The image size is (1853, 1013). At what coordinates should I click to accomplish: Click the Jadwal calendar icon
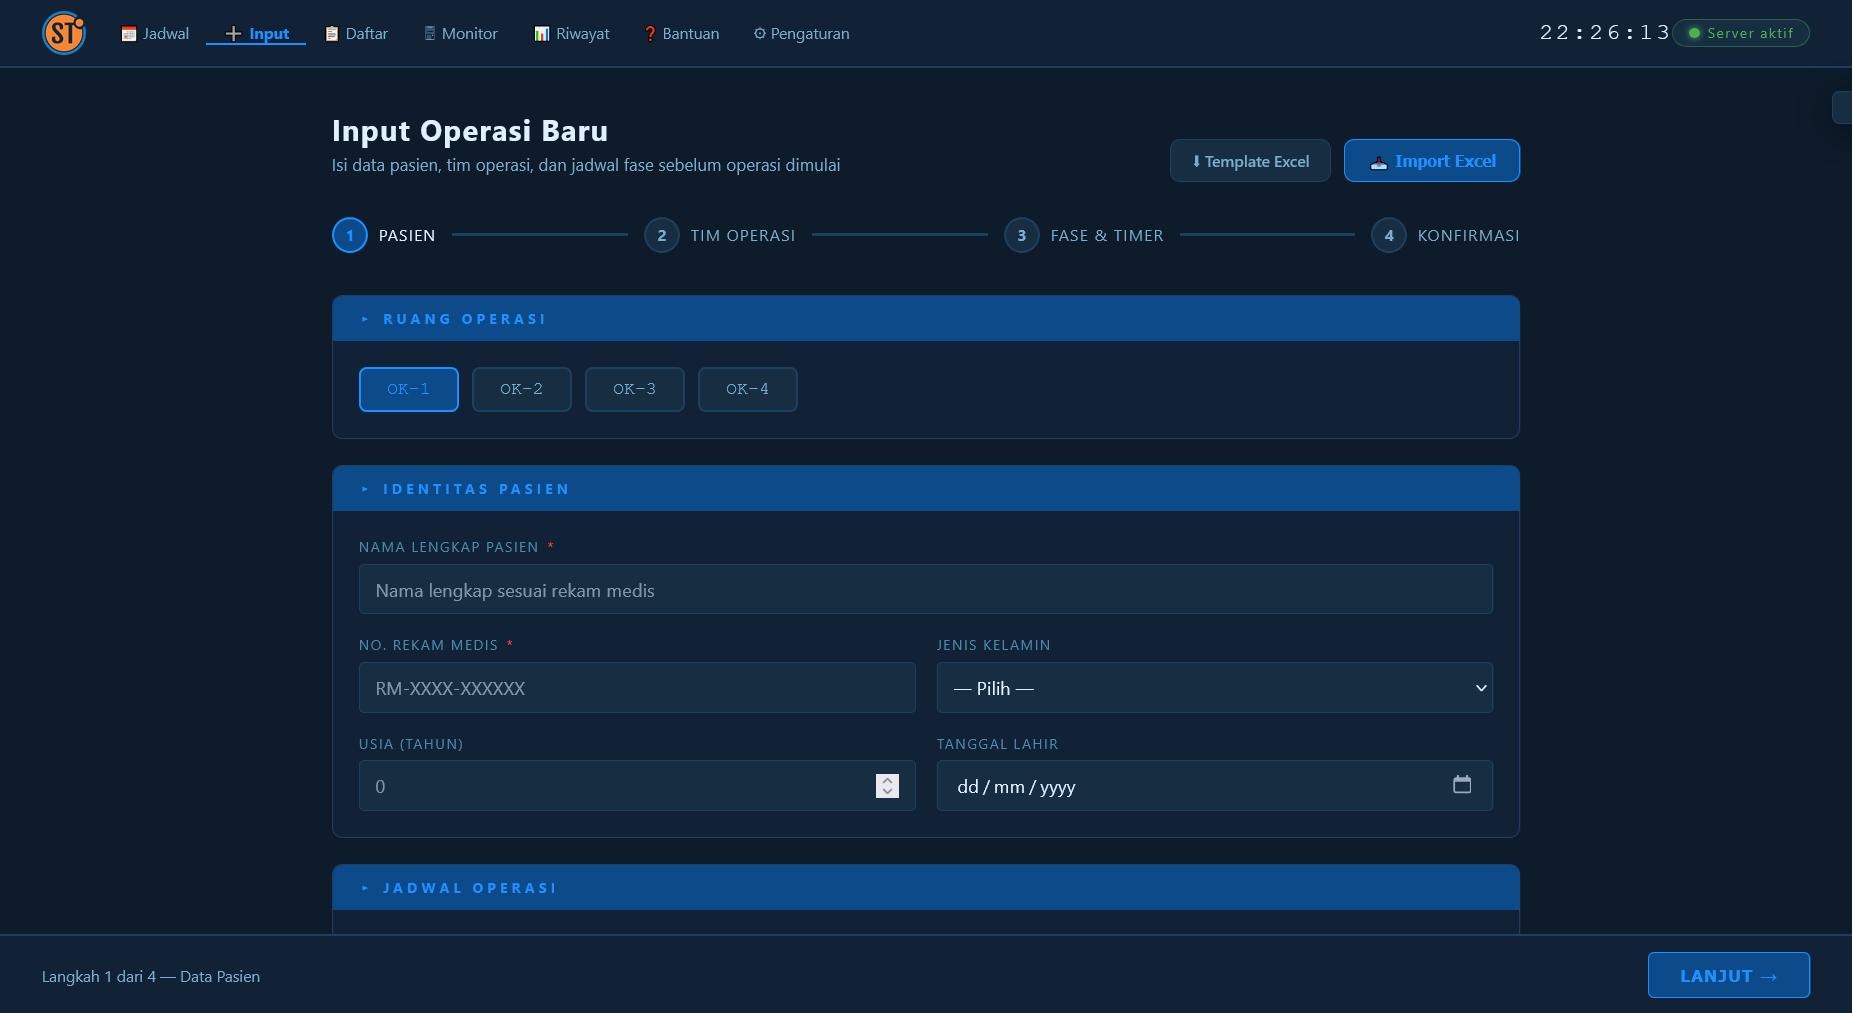pyautogui.click(x=129, y=34)
